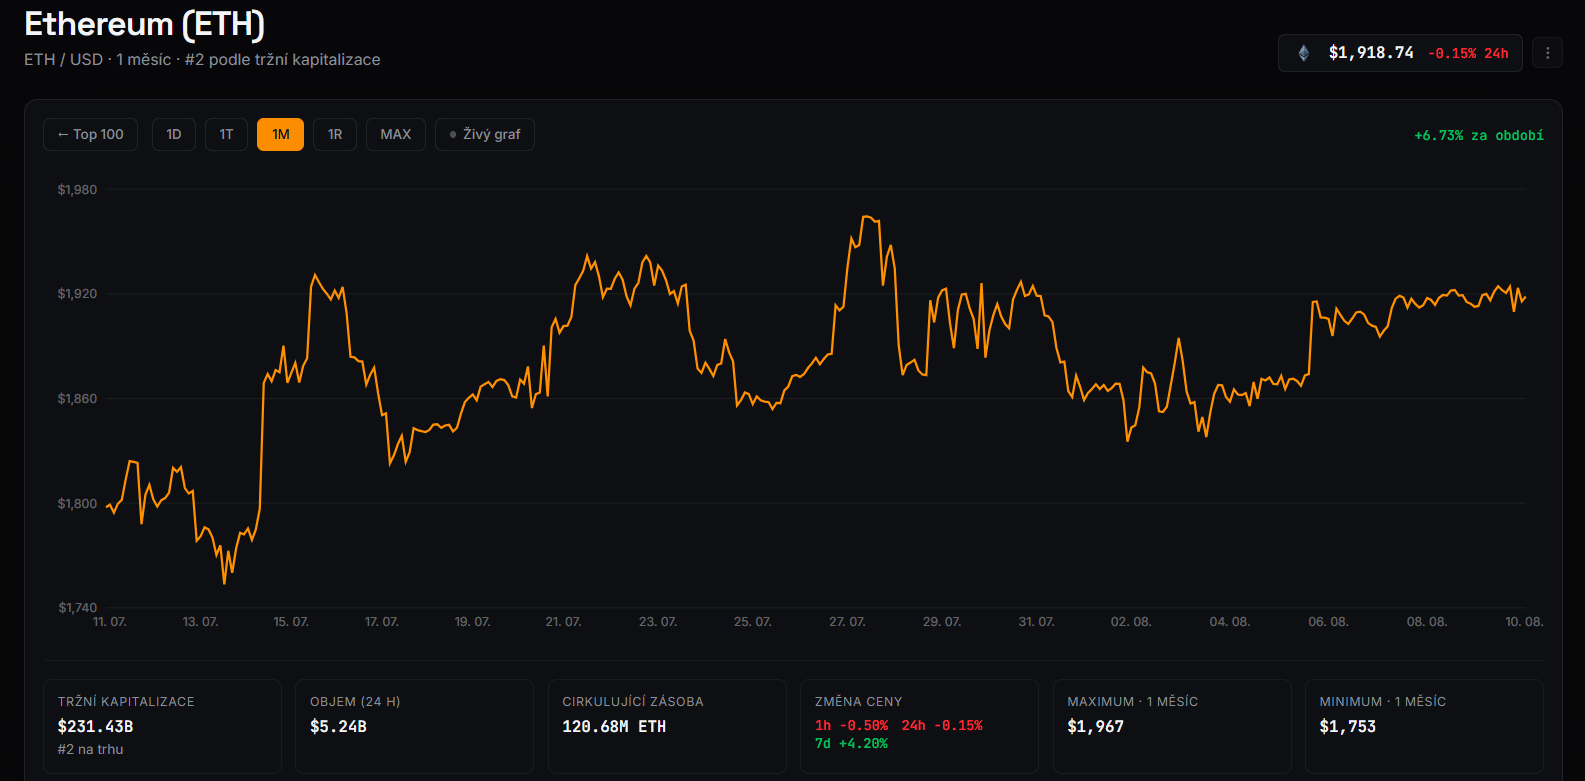
Task: Click the 29. 07. date label
Action: [942, 622]
